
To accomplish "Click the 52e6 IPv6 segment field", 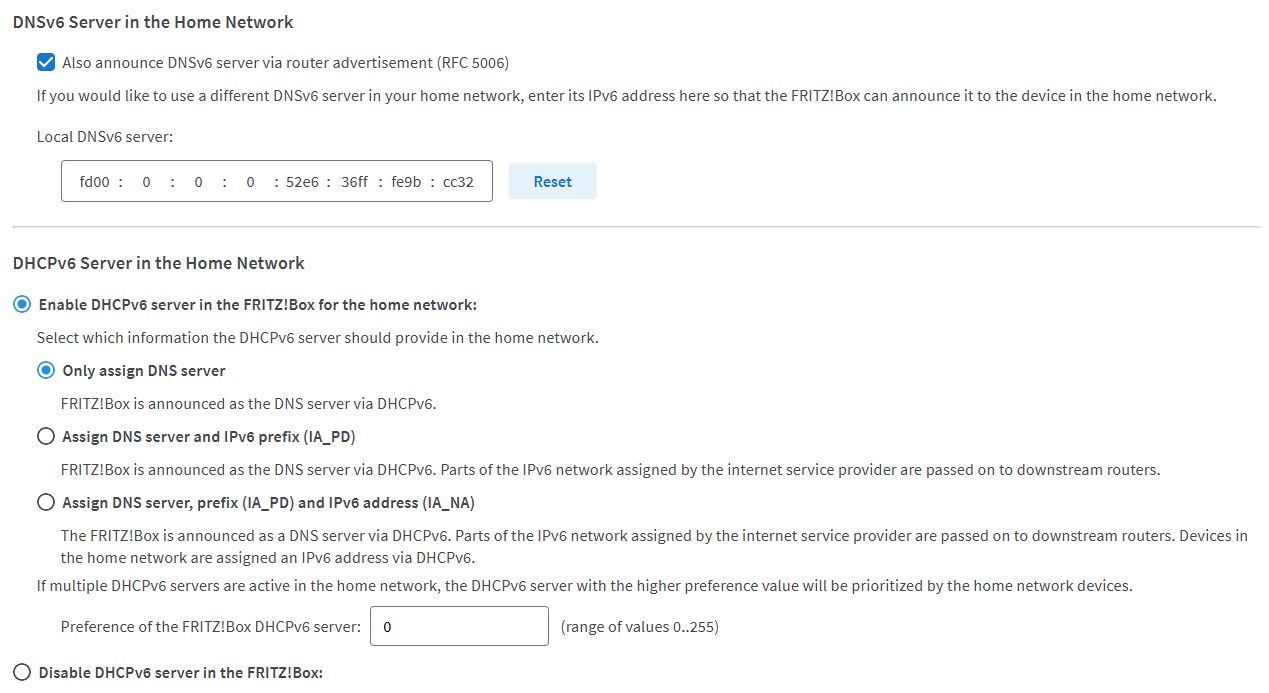I will [302, 182].
